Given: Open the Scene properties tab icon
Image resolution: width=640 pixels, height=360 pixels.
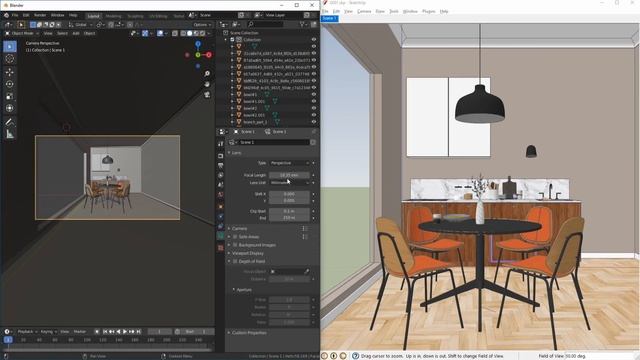Looking at the screenshot, I should (x=220, y=185).
